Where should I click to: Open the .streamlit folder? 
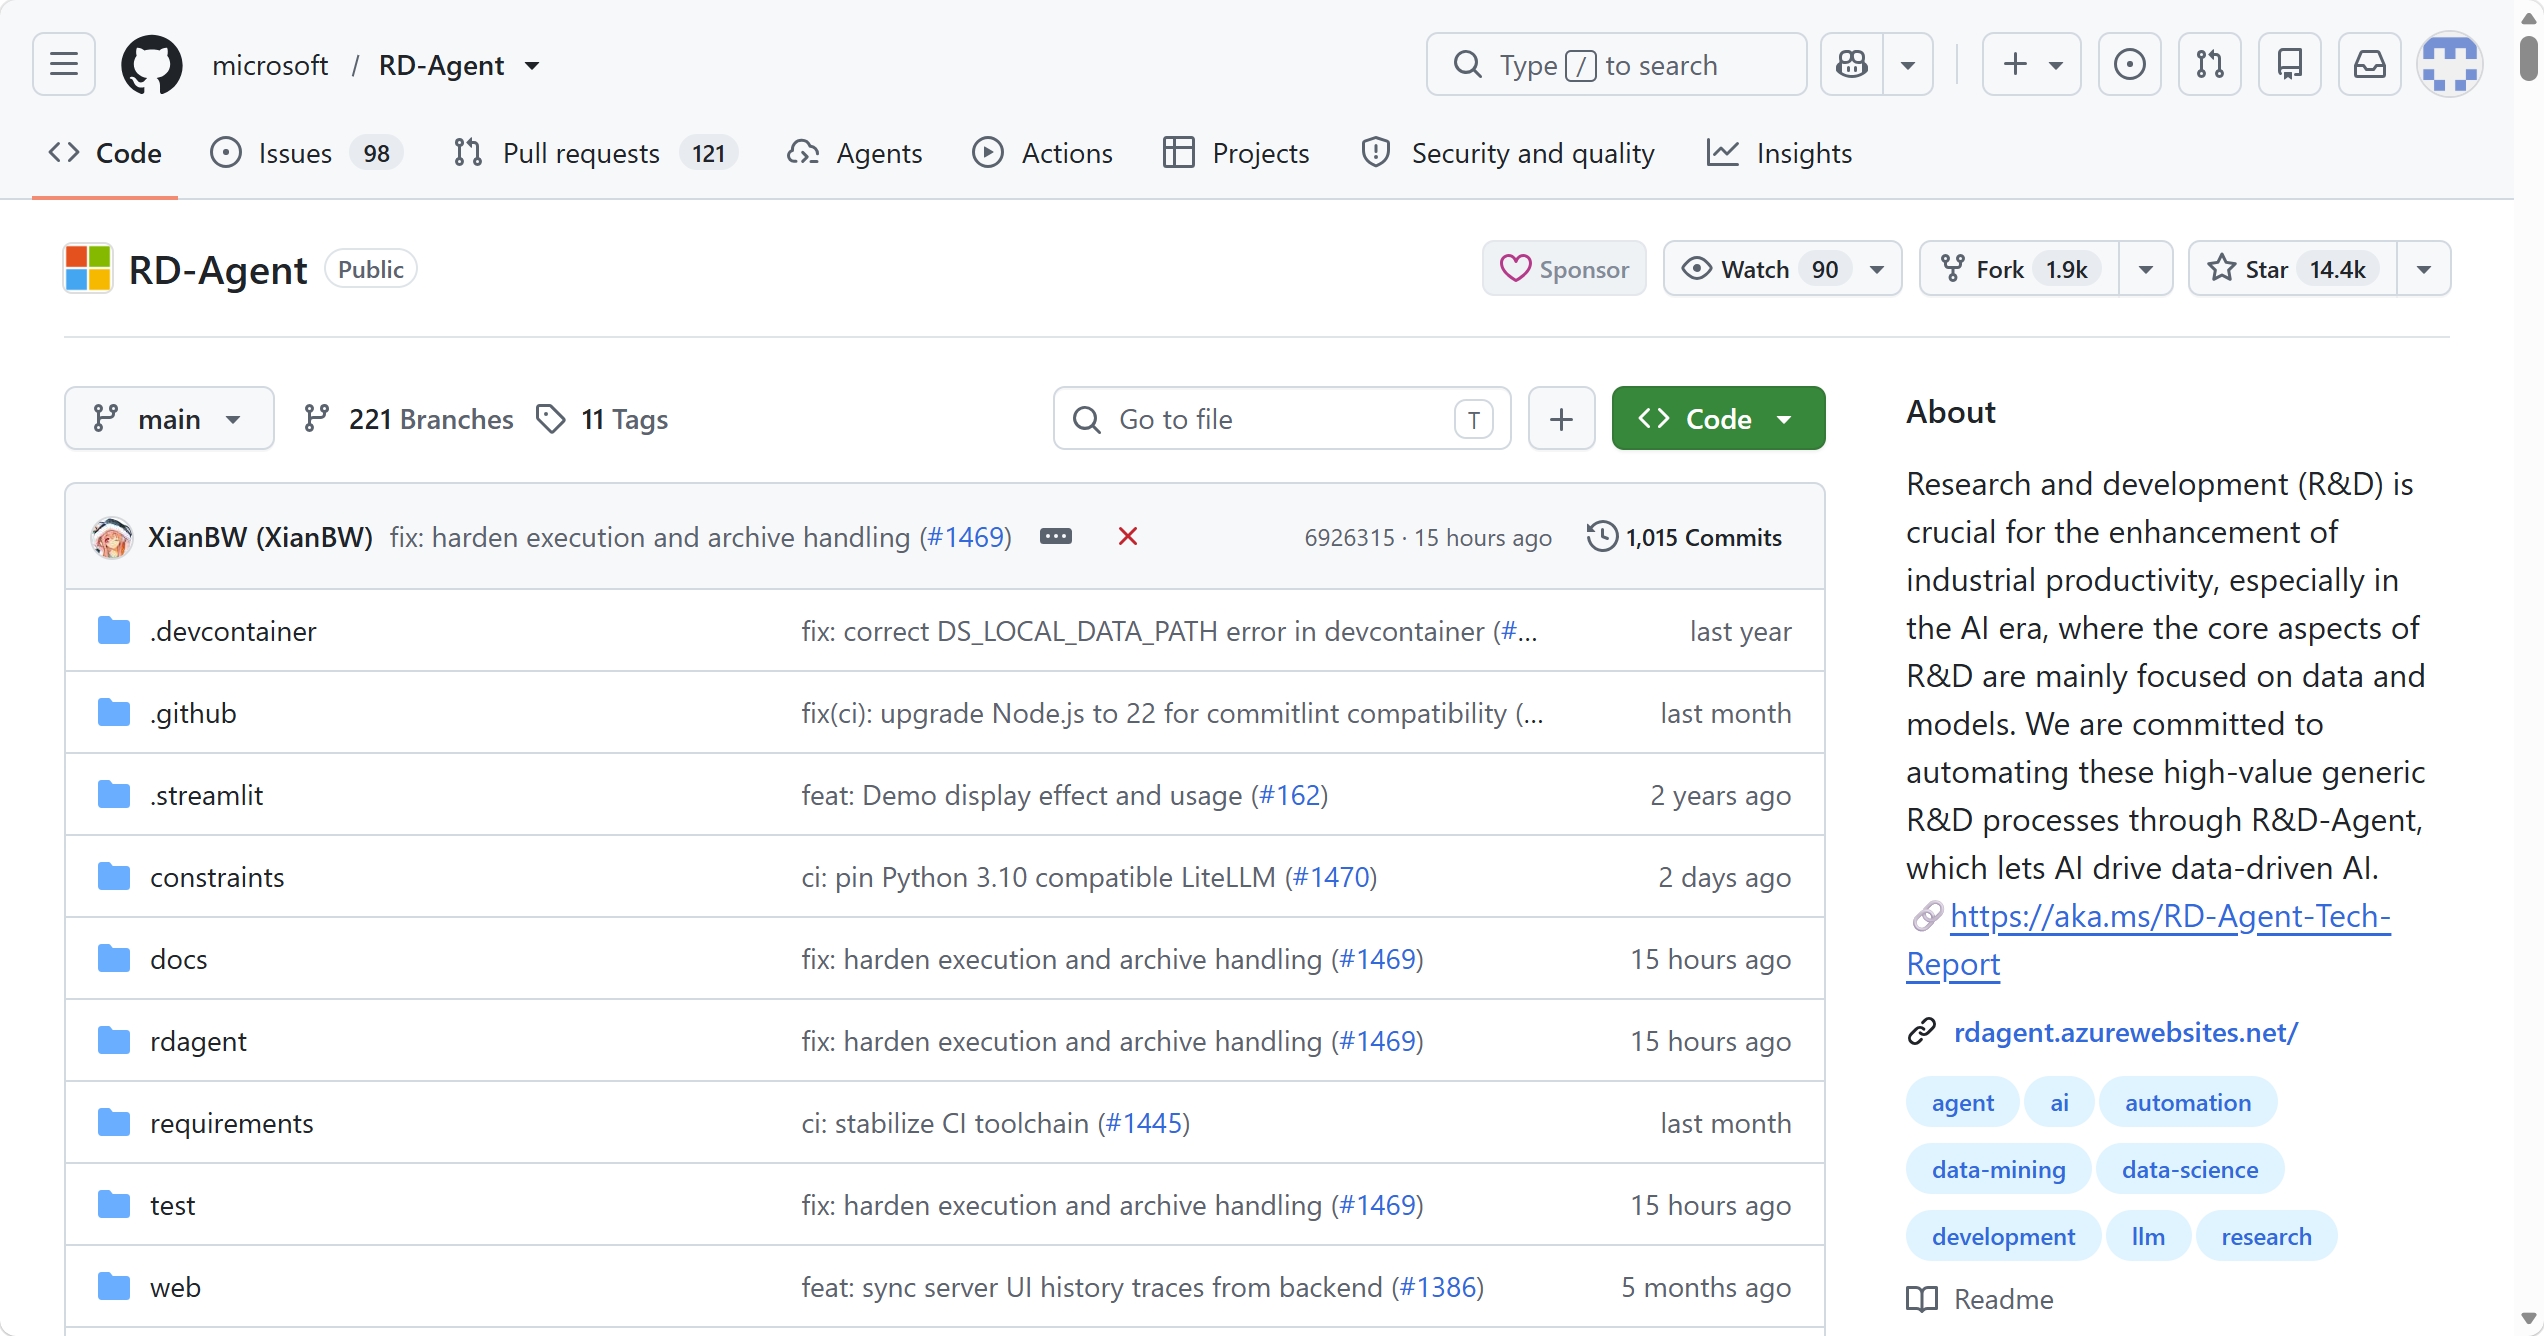(206, 795)
